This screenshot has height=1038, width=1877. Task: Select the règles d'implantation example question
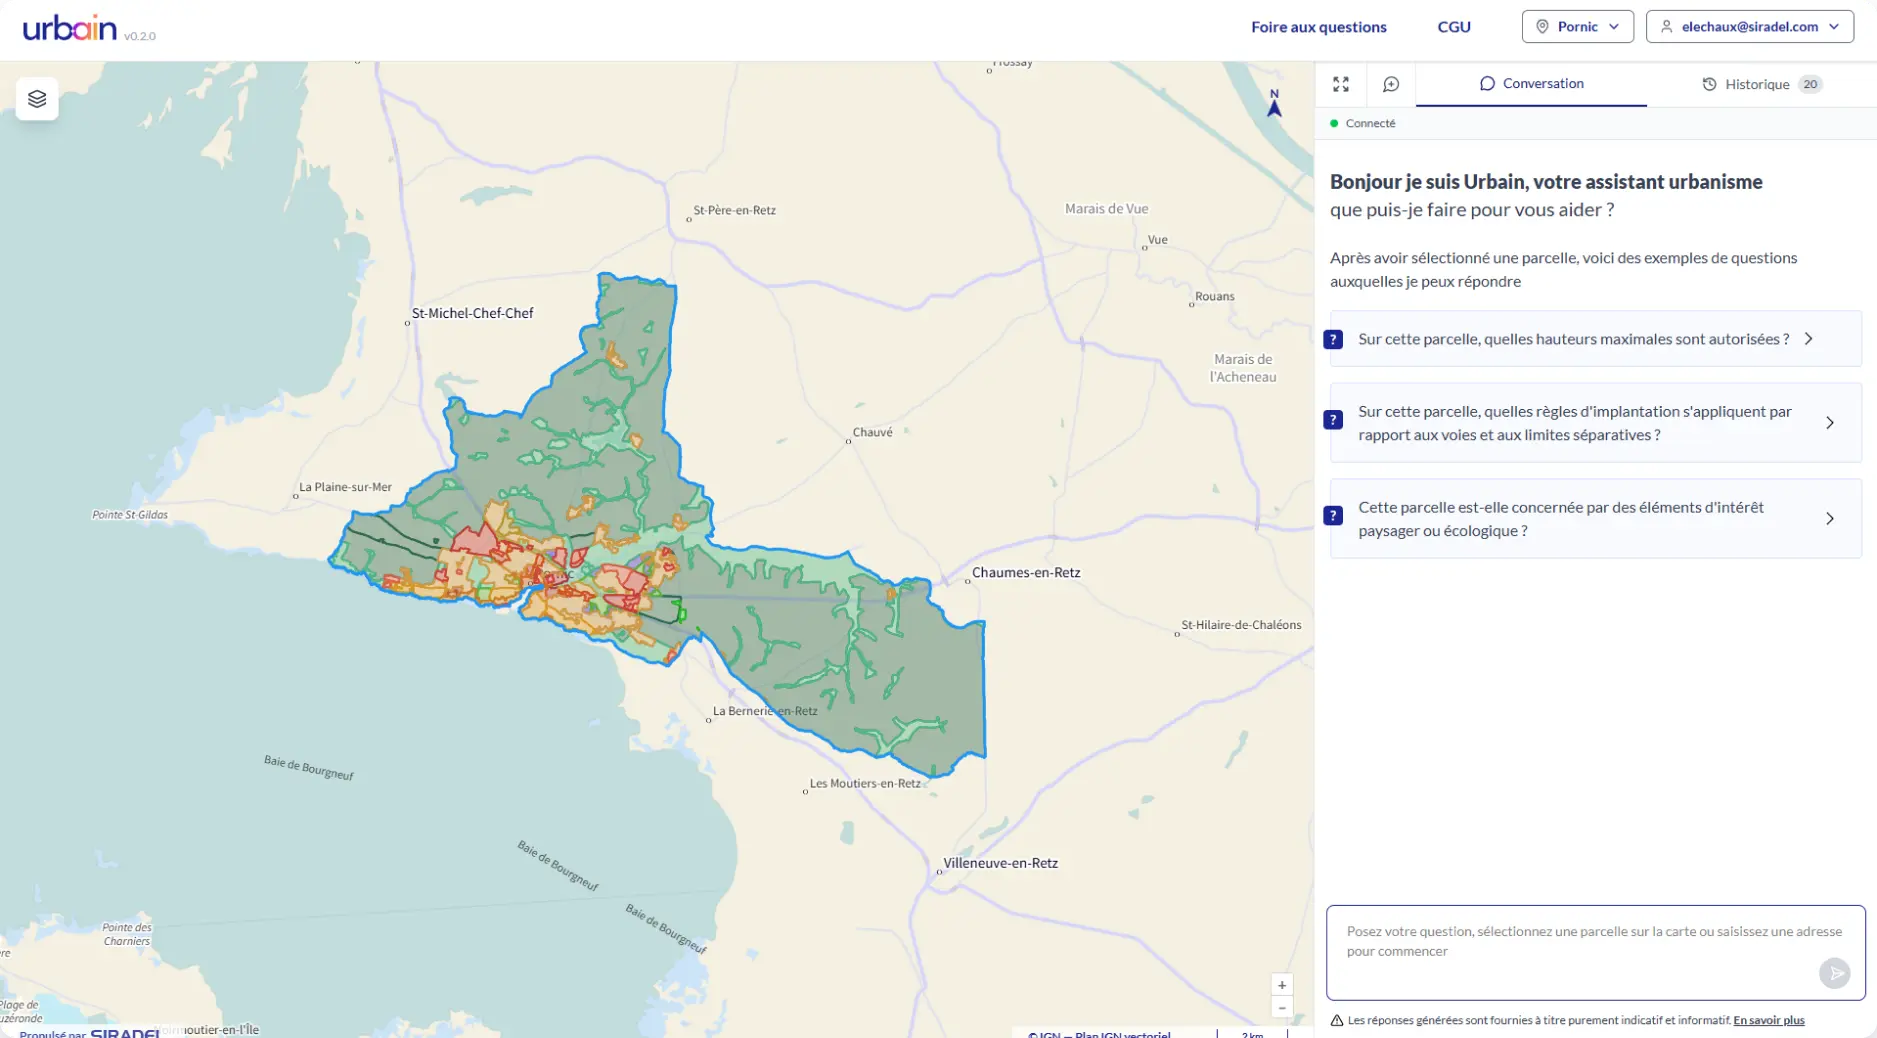click(1596, 423)
